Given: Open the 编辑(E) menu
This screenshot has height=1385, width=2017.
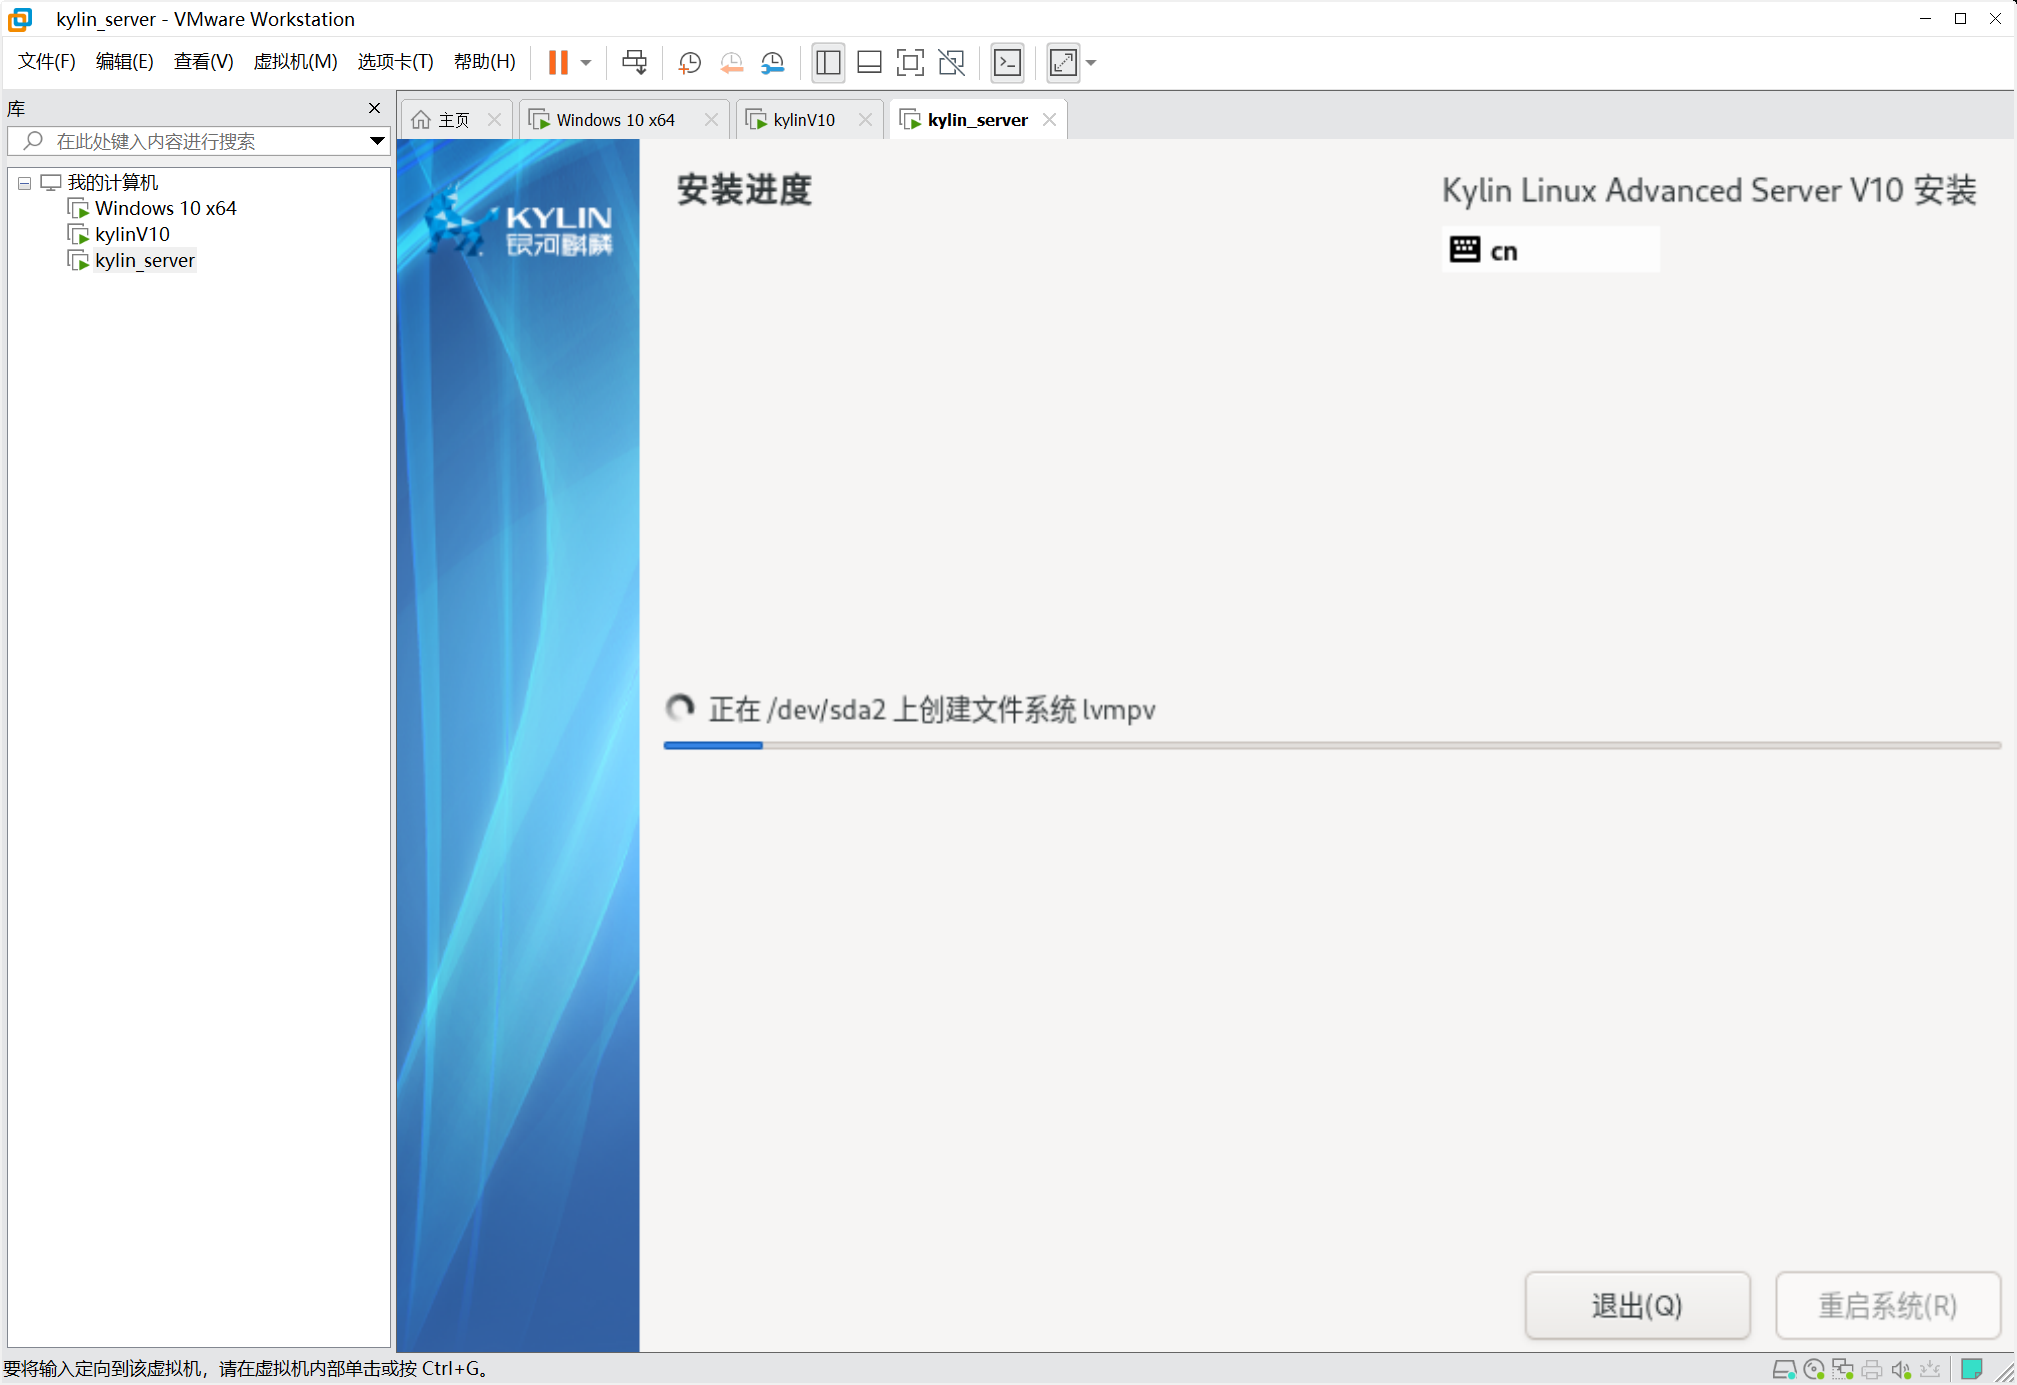Looking at the screenshot, I should point(124,62).
